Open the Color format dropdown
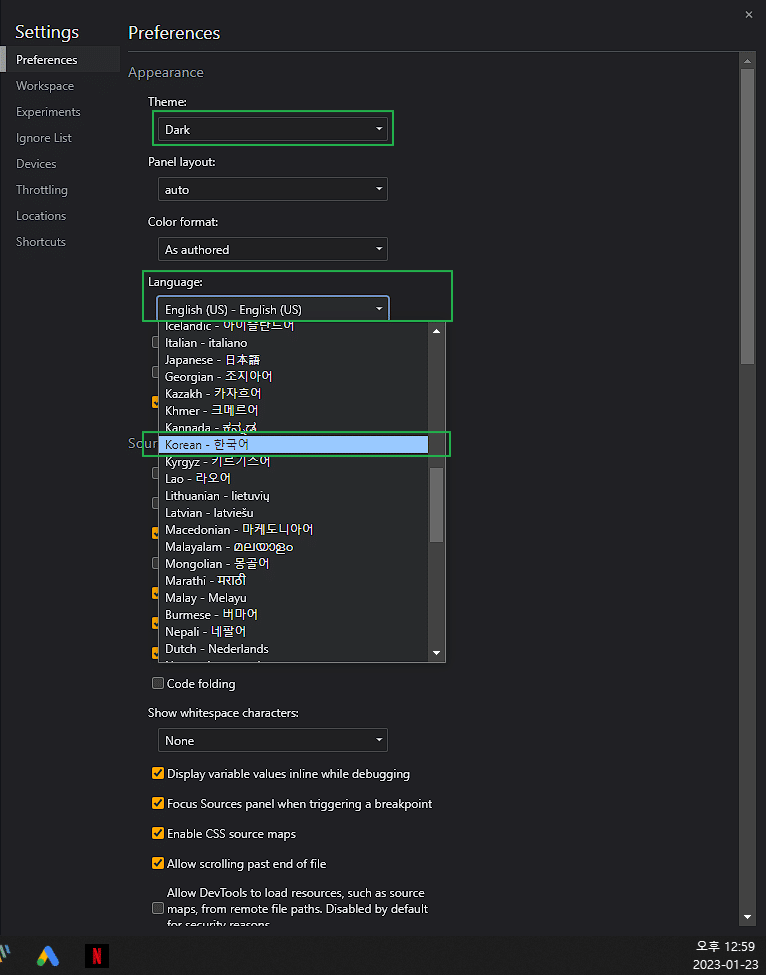The width and height of the screenshot is (766, 975). pyautogui.click(x=273, y=249)
